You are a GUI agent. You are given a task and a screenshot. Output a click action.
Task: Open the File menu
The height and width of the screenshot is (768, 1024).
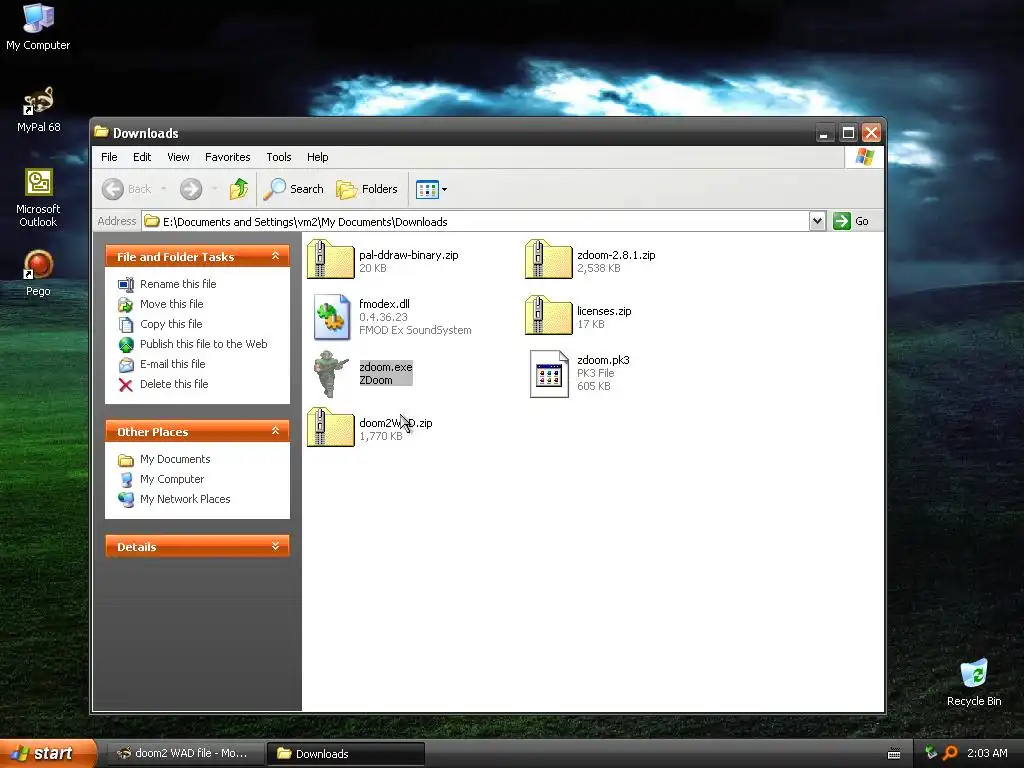tap(109, 157)
